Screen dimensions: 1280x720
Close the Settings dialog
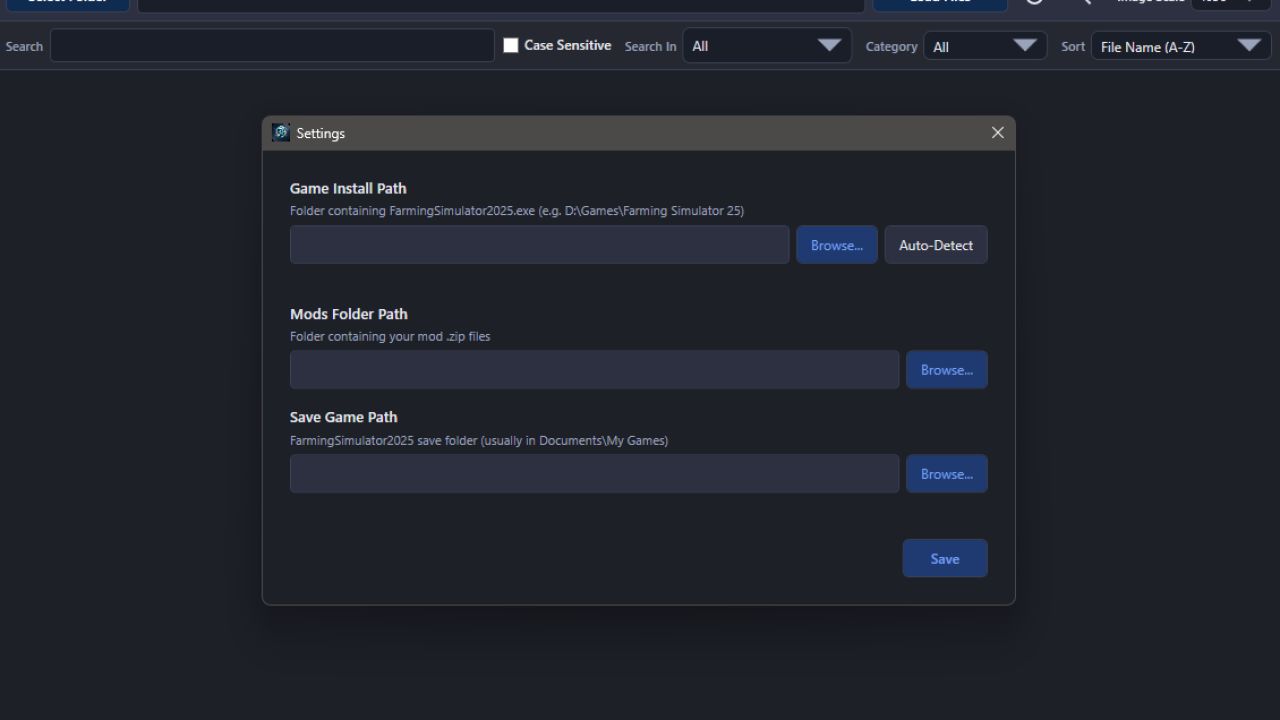point(997,132)
